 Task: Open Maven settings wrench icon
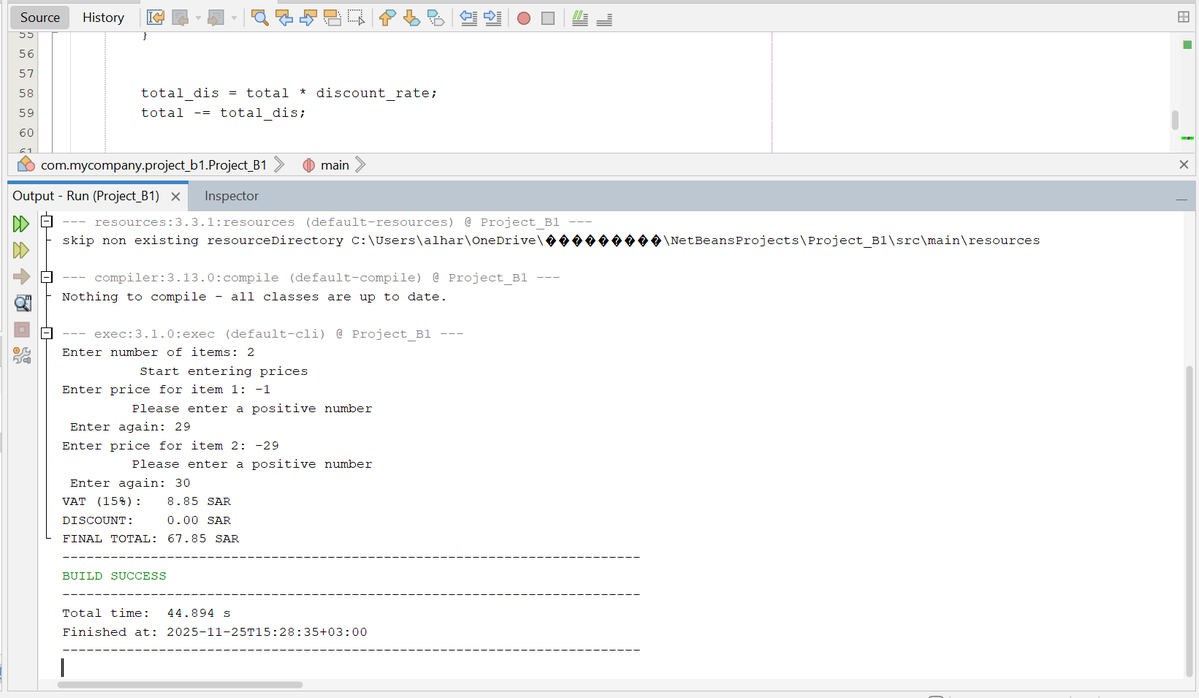pyautogui.click(x=22, y=355)
